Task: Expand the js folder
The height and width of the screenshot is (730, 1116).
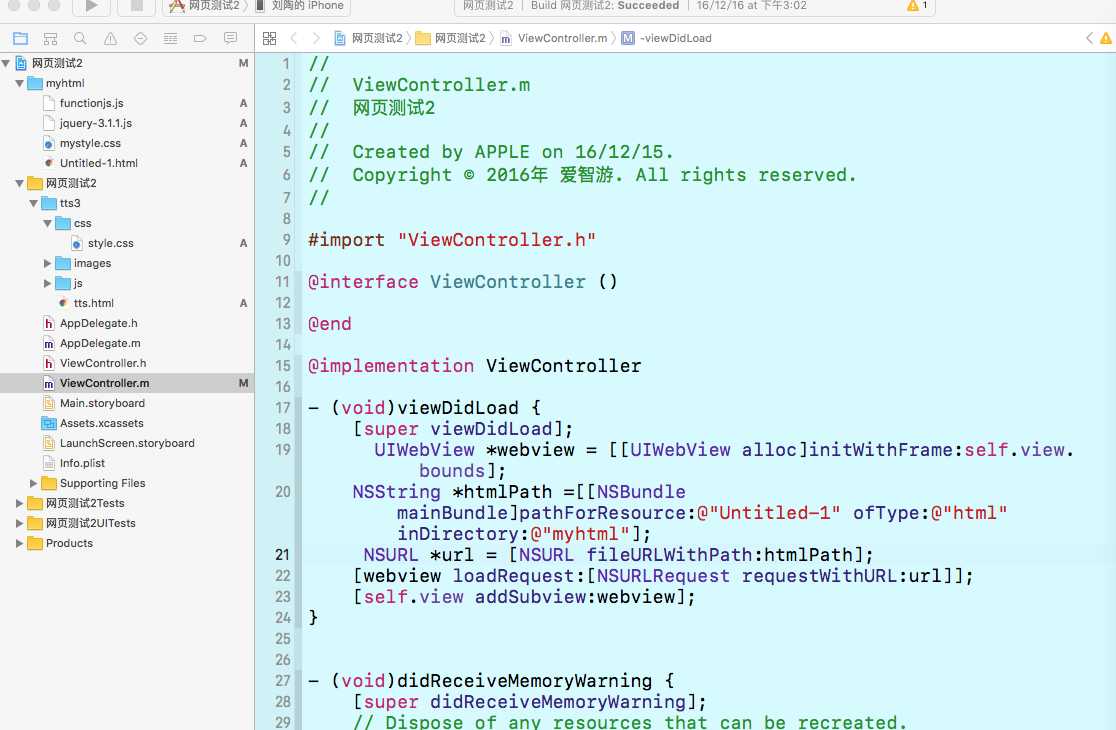Action: pos(48,283)
